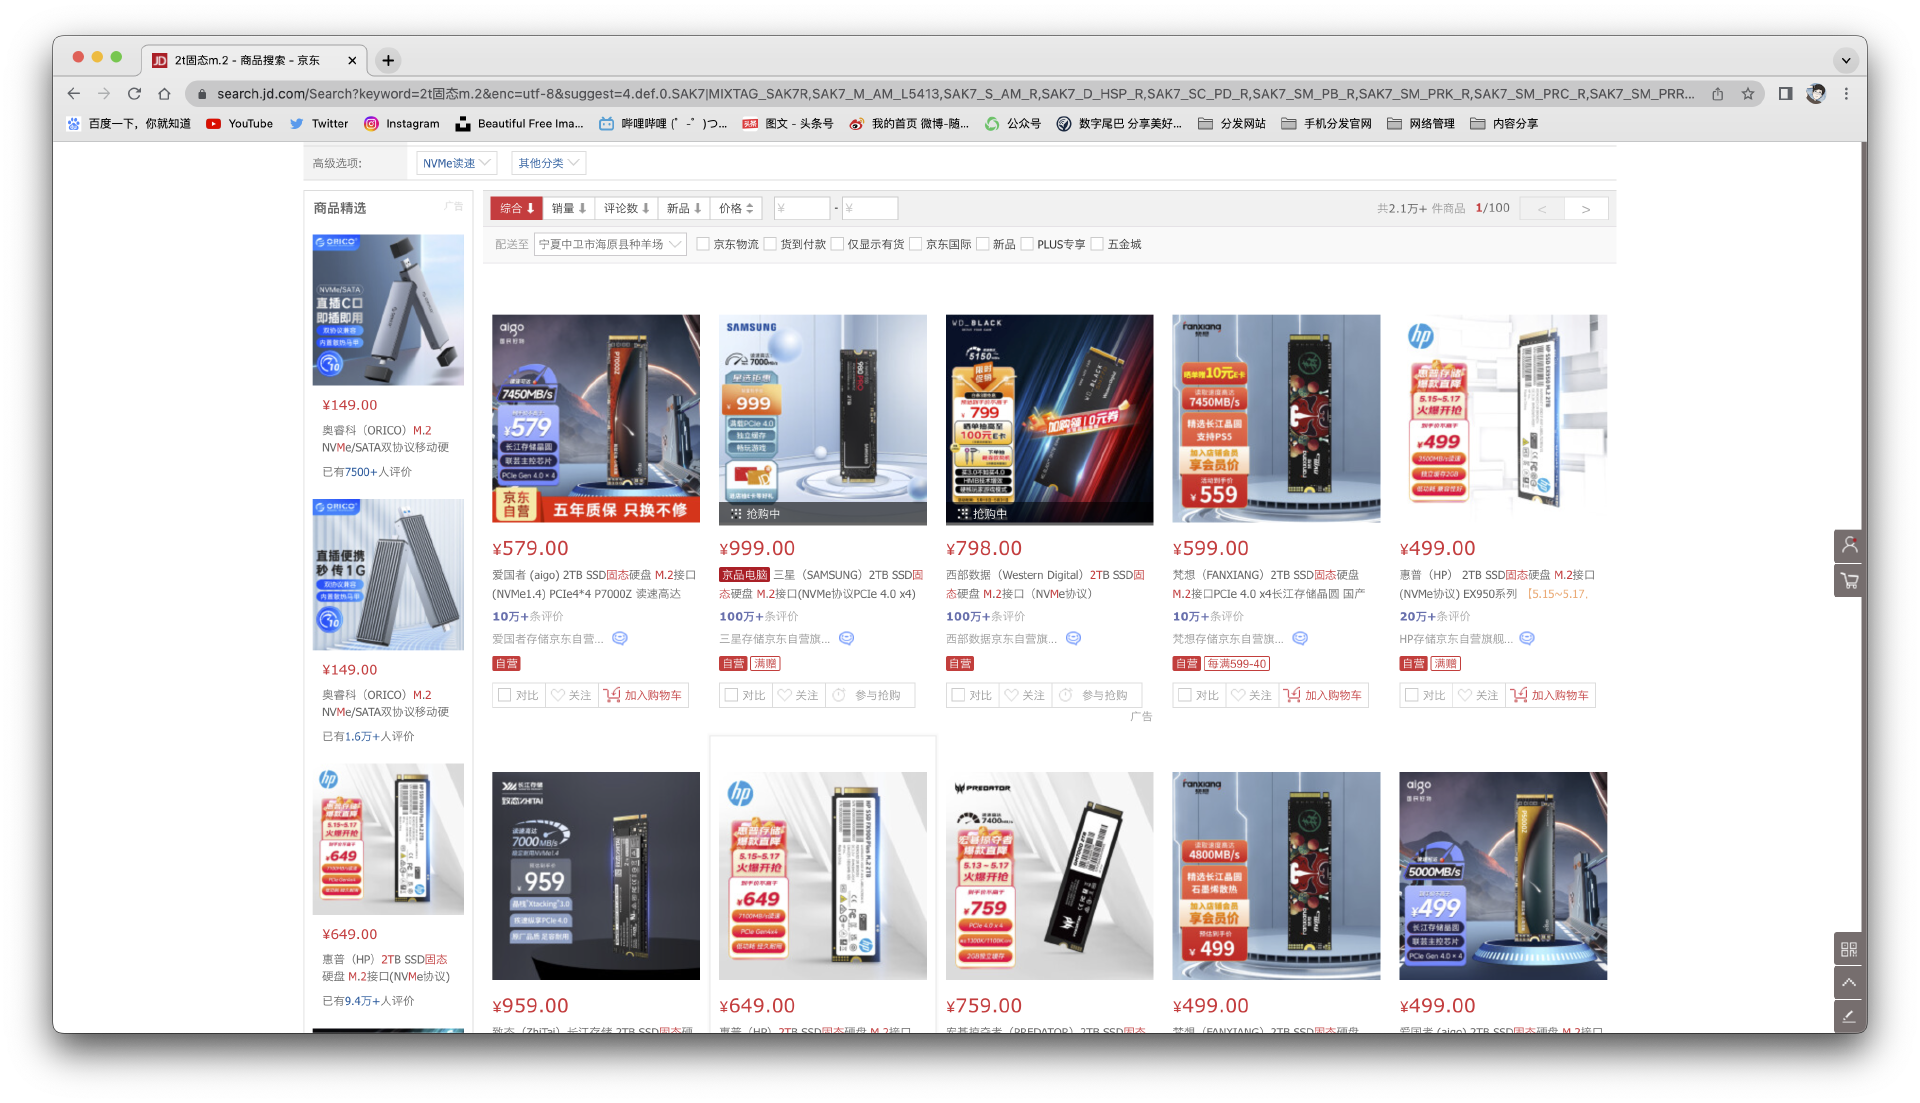Enable the 京东物流 checkbox
The height and width of the screenshot is (1103, 1920).
coord(703,245)
